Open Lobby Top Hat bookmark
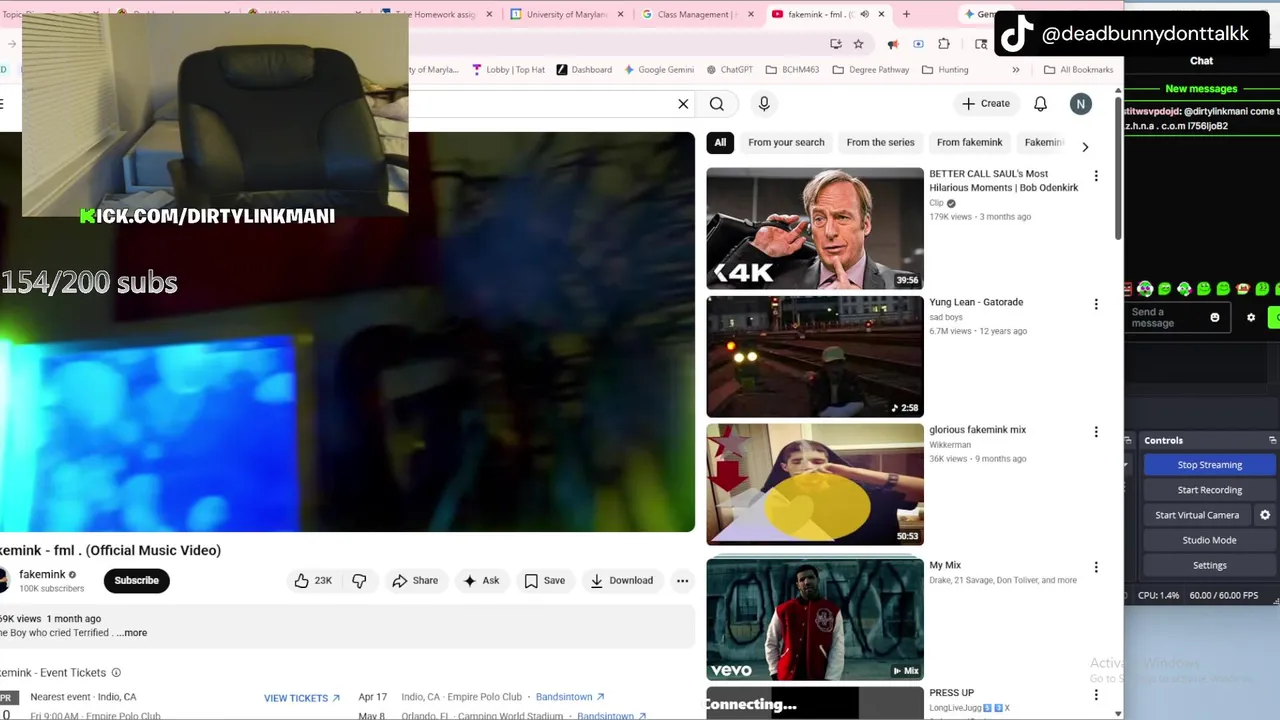This screenshot has height=720, width=1280. click(508, 70)
